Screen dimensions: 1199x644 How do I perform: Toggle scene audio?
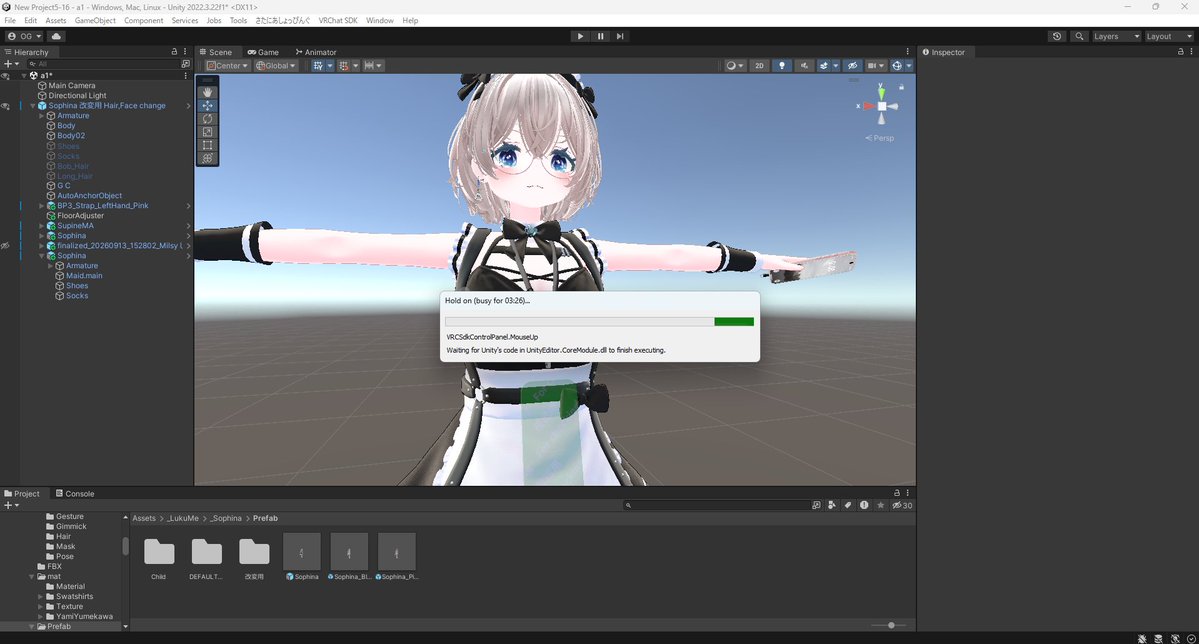804,66
